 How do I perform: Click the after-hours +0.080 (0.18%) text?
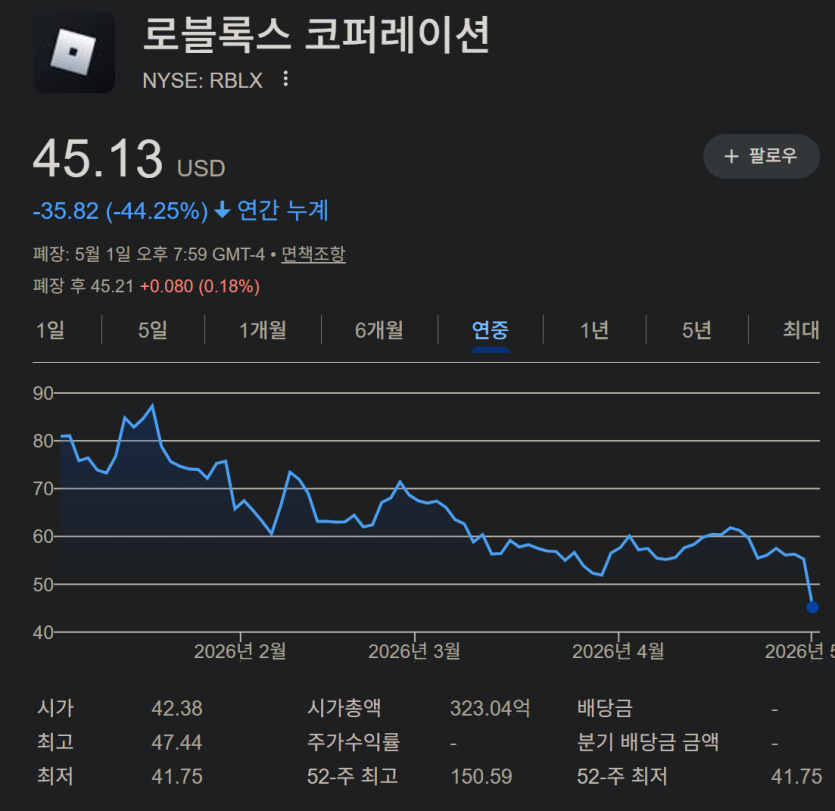(200, 286)
